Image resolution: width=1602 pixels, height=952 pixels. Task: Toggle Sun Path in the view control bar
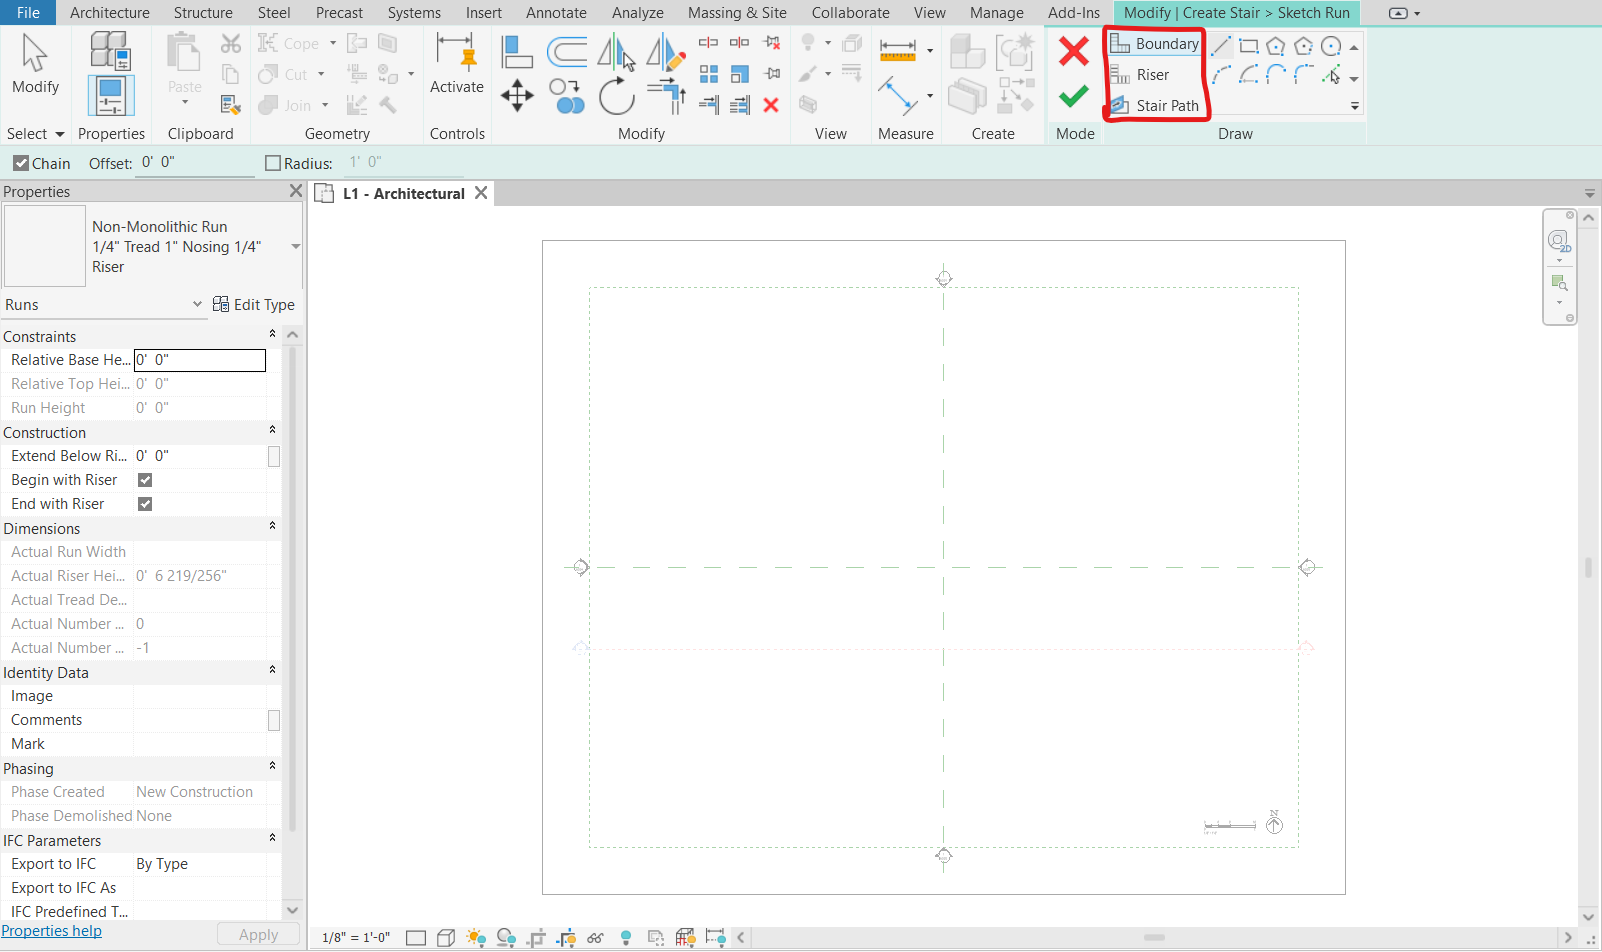(x=477, y=937)
